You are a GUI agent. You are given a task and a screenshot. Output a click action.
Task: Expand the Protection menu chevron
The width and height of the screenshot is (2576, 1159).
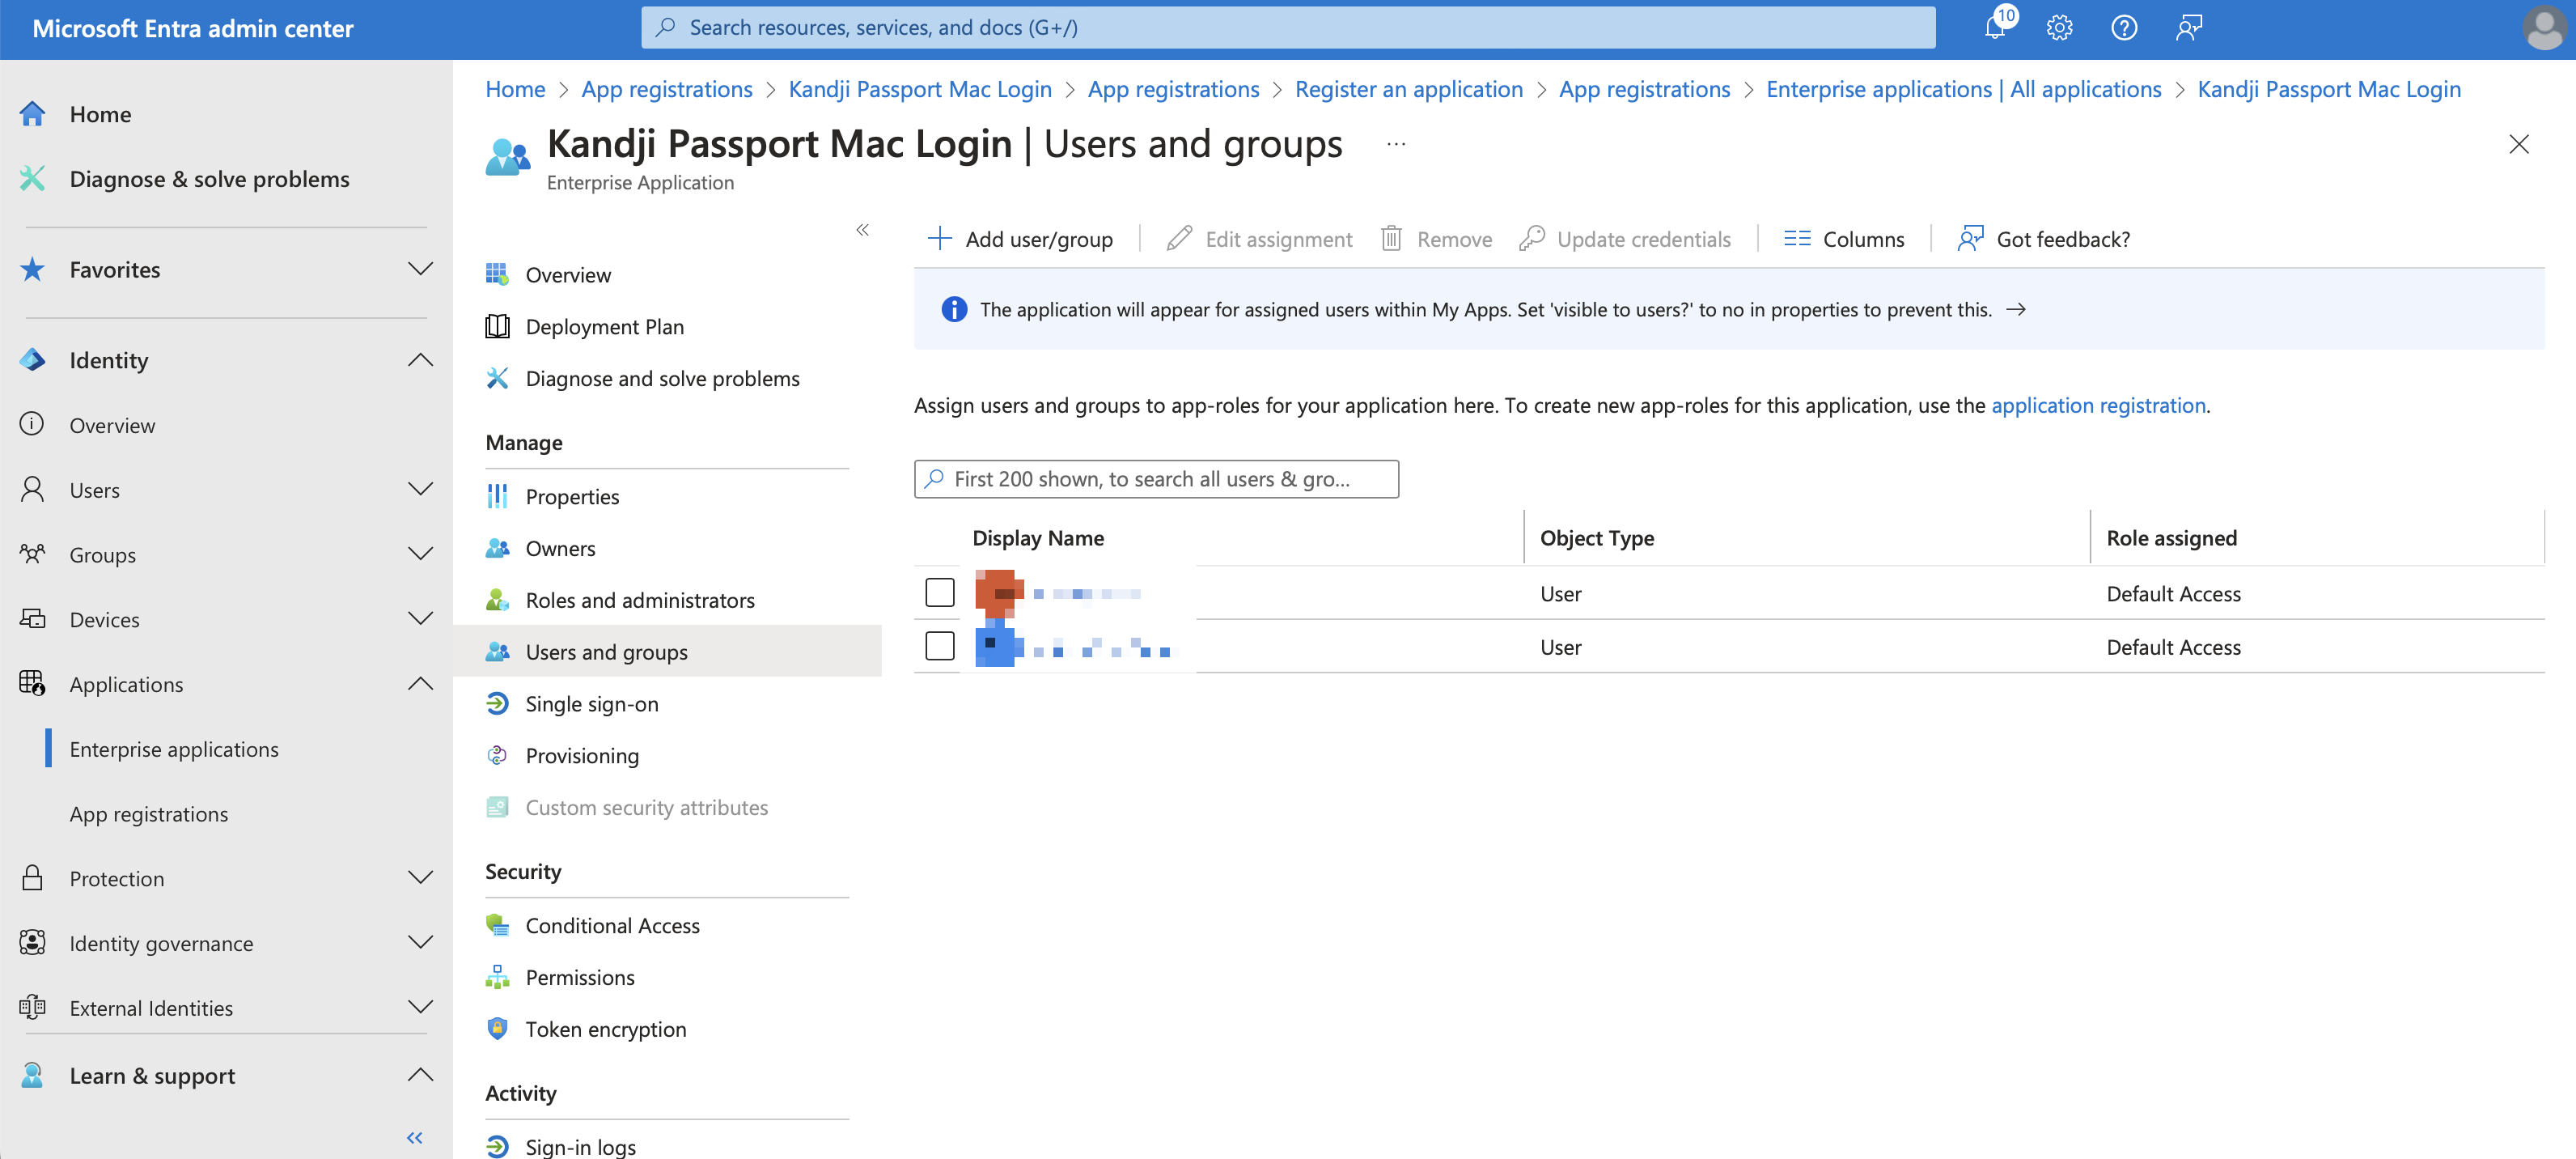(x=421, y=878)
